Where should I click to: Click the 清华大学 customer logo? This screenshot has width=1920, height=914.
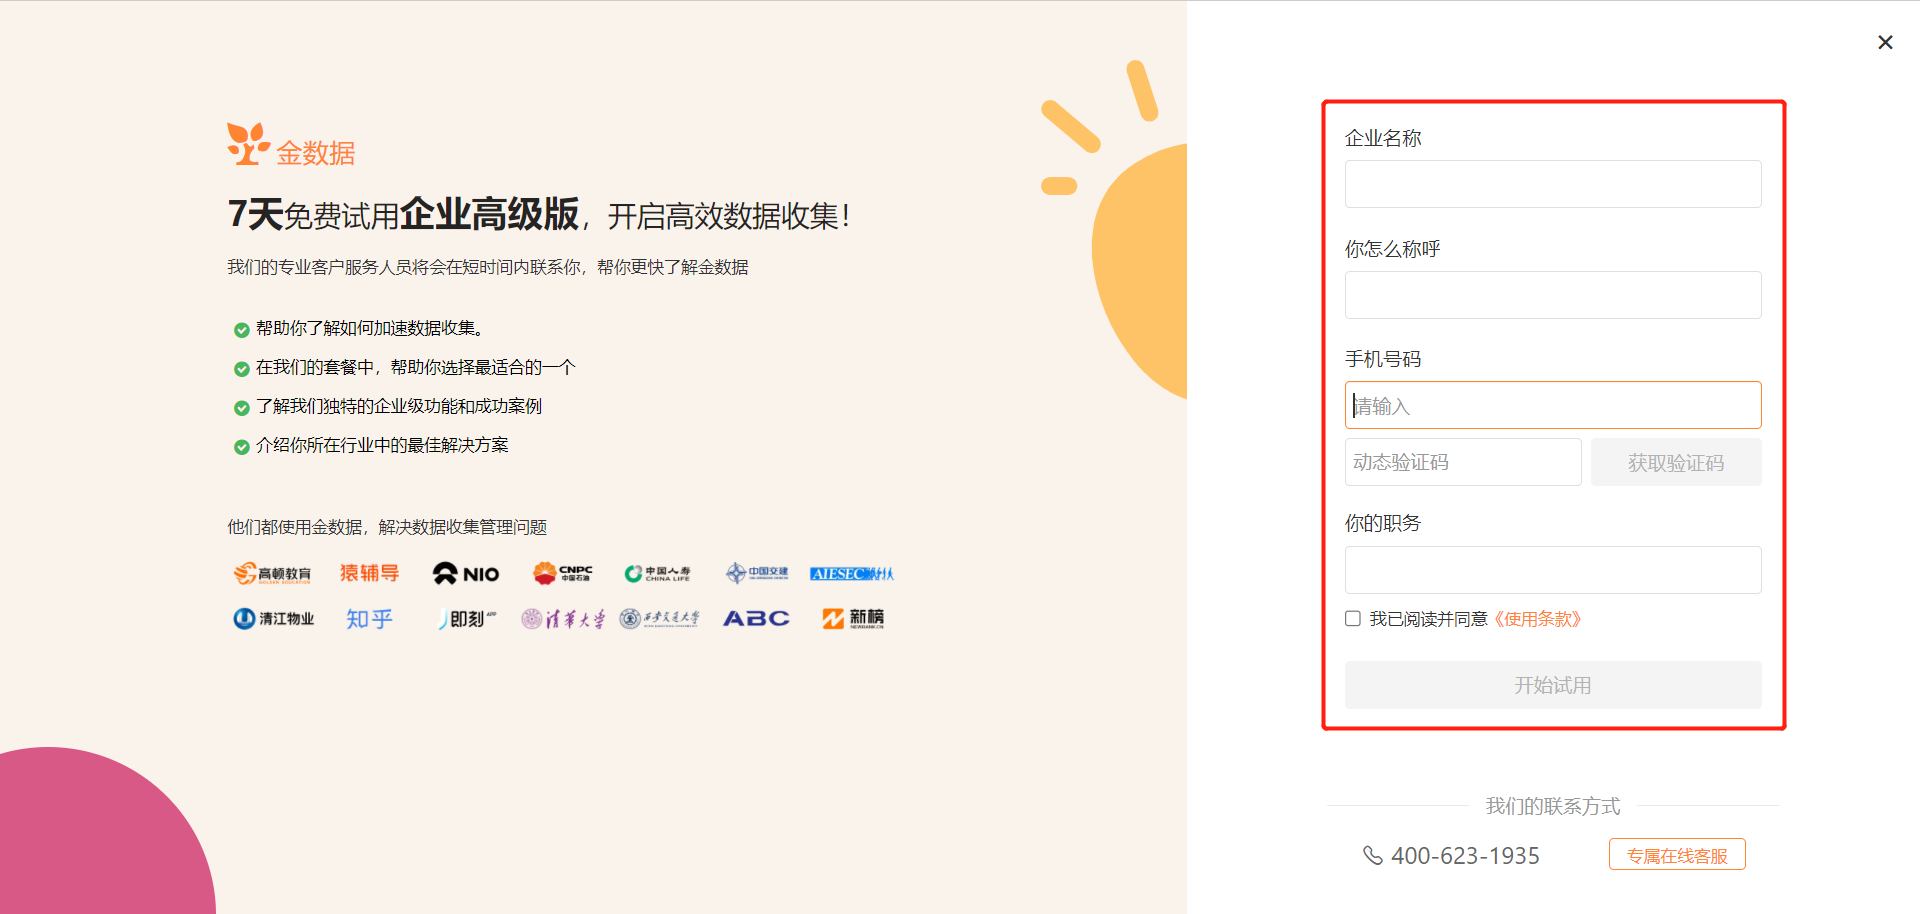[563, 619]
